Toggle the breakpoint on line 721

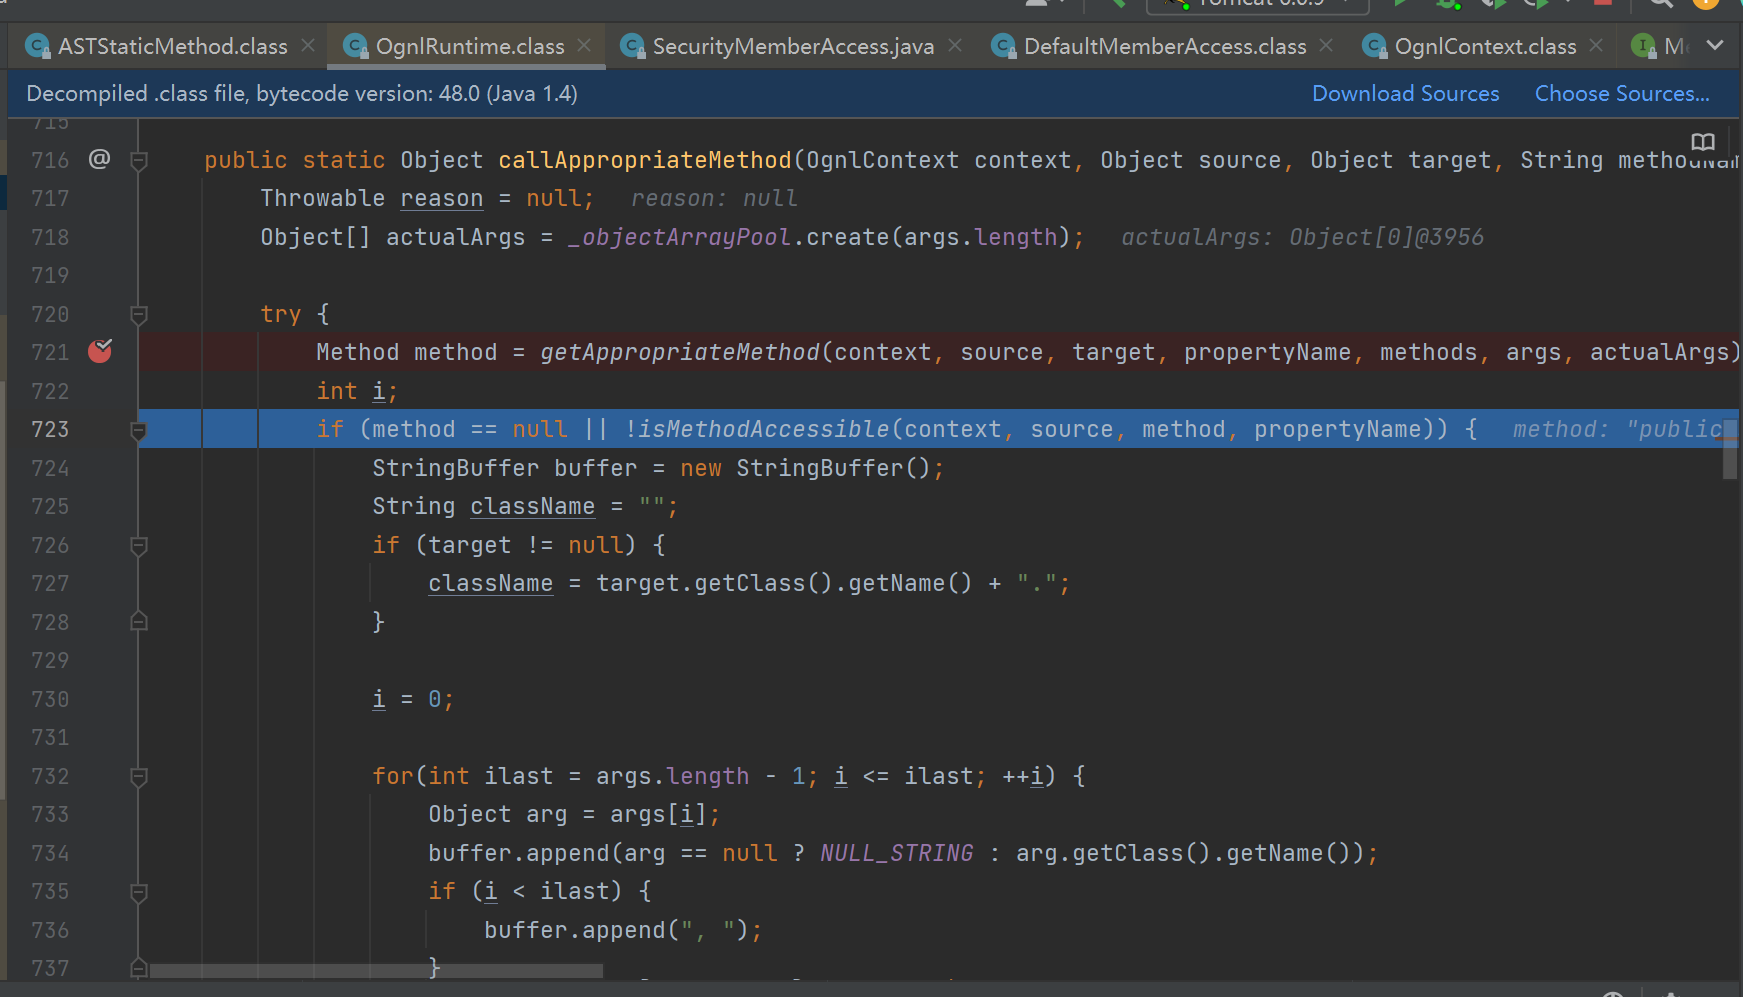[x=100, y=351]
